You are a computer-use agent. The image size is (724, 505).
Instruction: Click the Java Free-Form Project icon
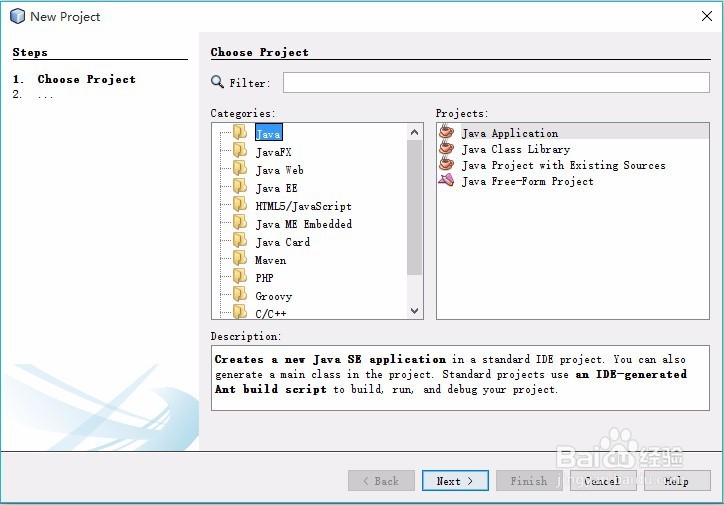(446, 180)
